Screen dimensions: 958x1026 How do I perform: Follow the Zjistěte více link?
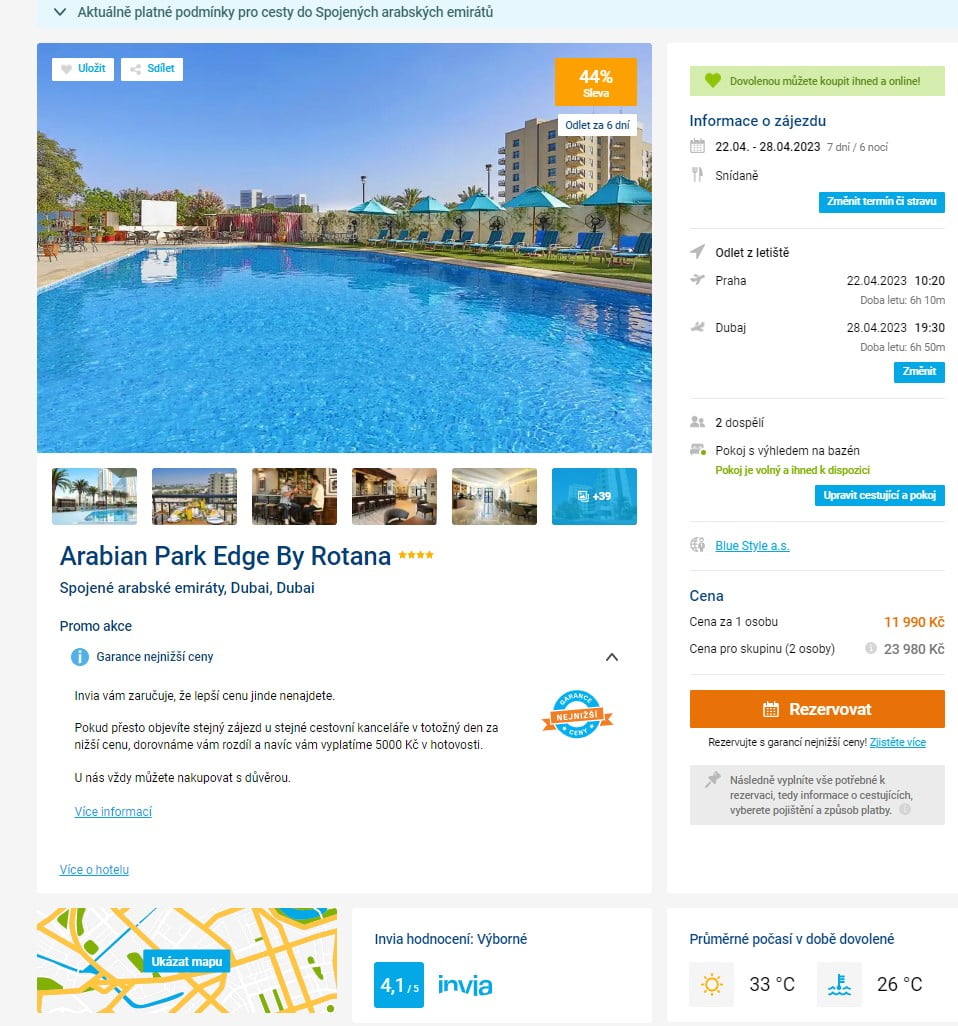(x=898, y=742)
